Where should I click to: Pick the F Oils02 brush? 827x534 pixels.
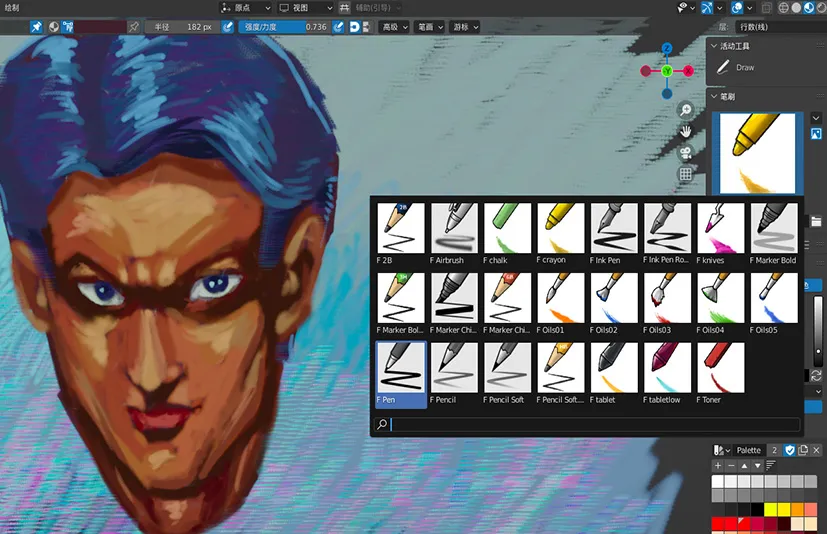pyautogui.click(x=613, y=303)
